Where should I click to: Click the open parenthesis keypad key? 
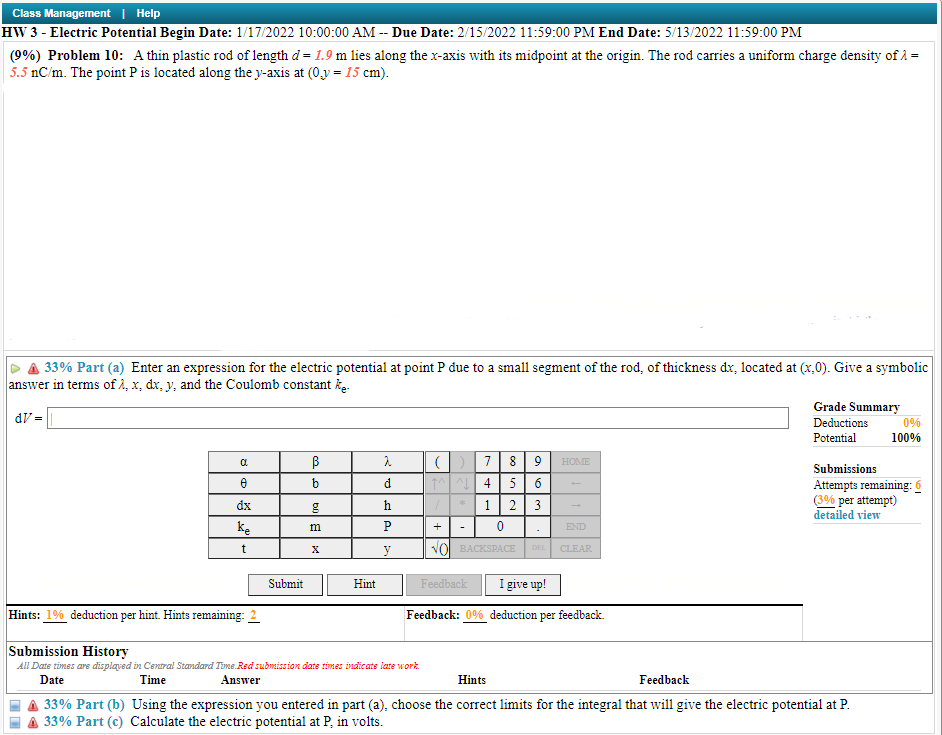click(x=437, y=461)
